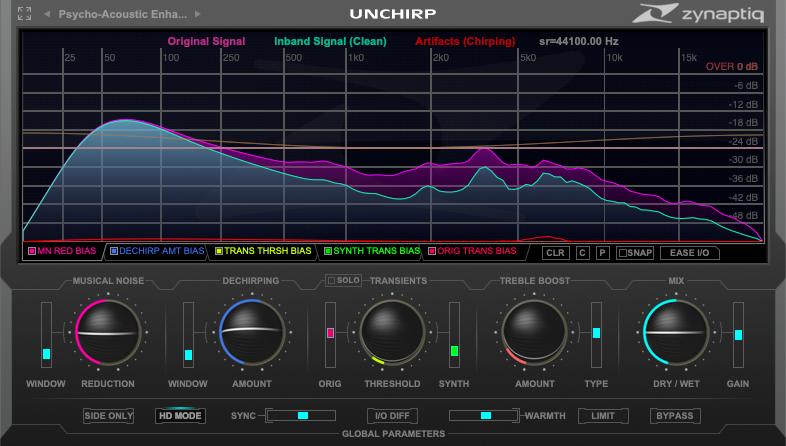Click the Artifacts (Chirping) legend label

pos(465,42)
